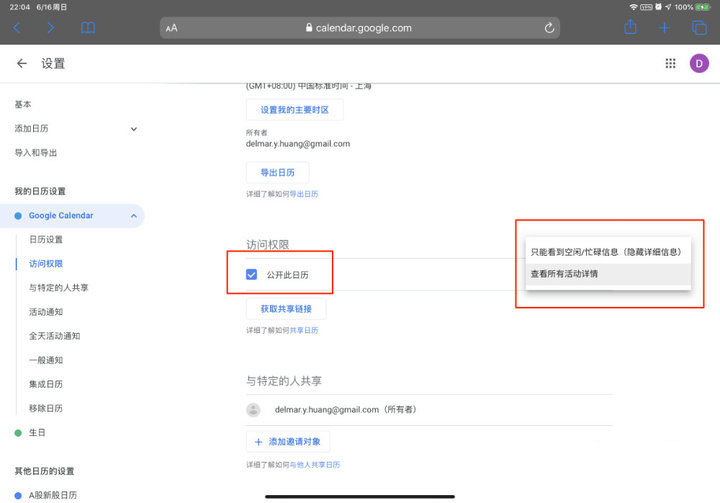Go forward with Safari forward arrow
This screenshot has width=720, height=503.
51,28
